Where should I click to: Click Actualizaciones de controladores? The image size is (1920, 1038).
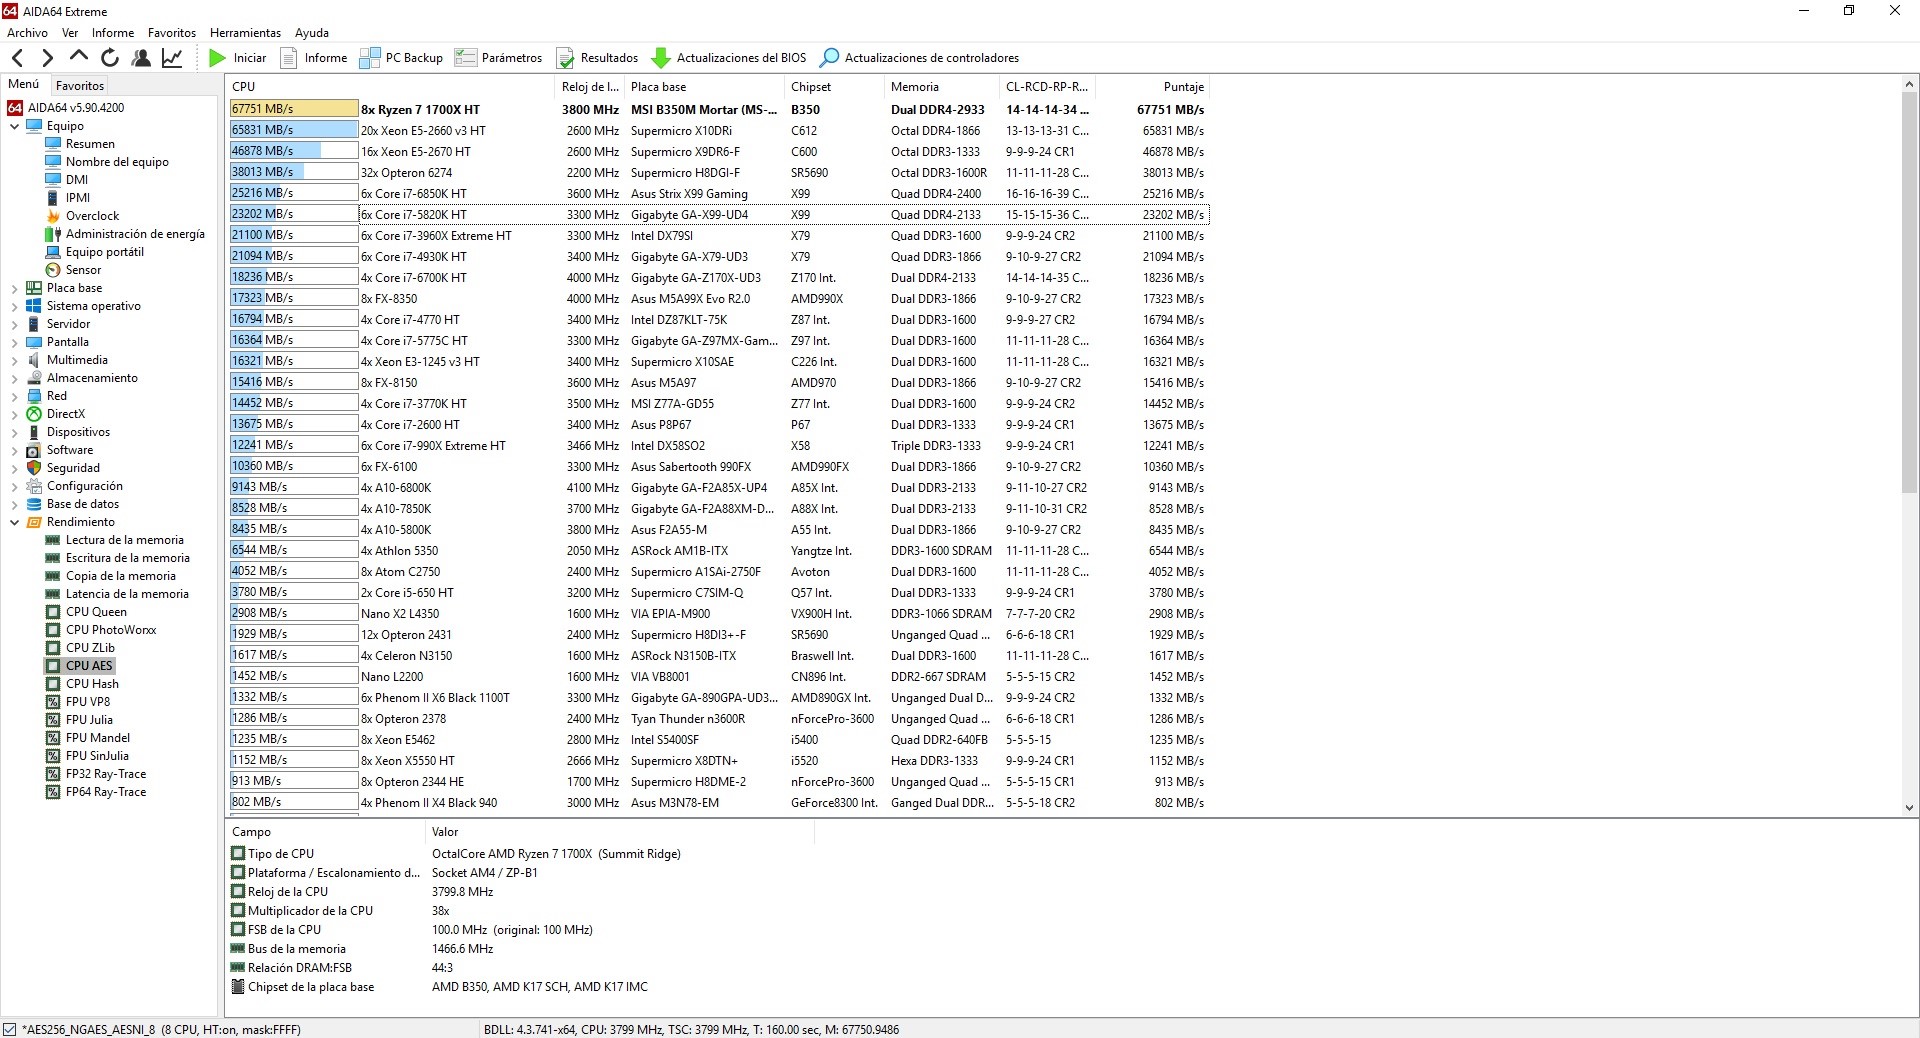919,58
